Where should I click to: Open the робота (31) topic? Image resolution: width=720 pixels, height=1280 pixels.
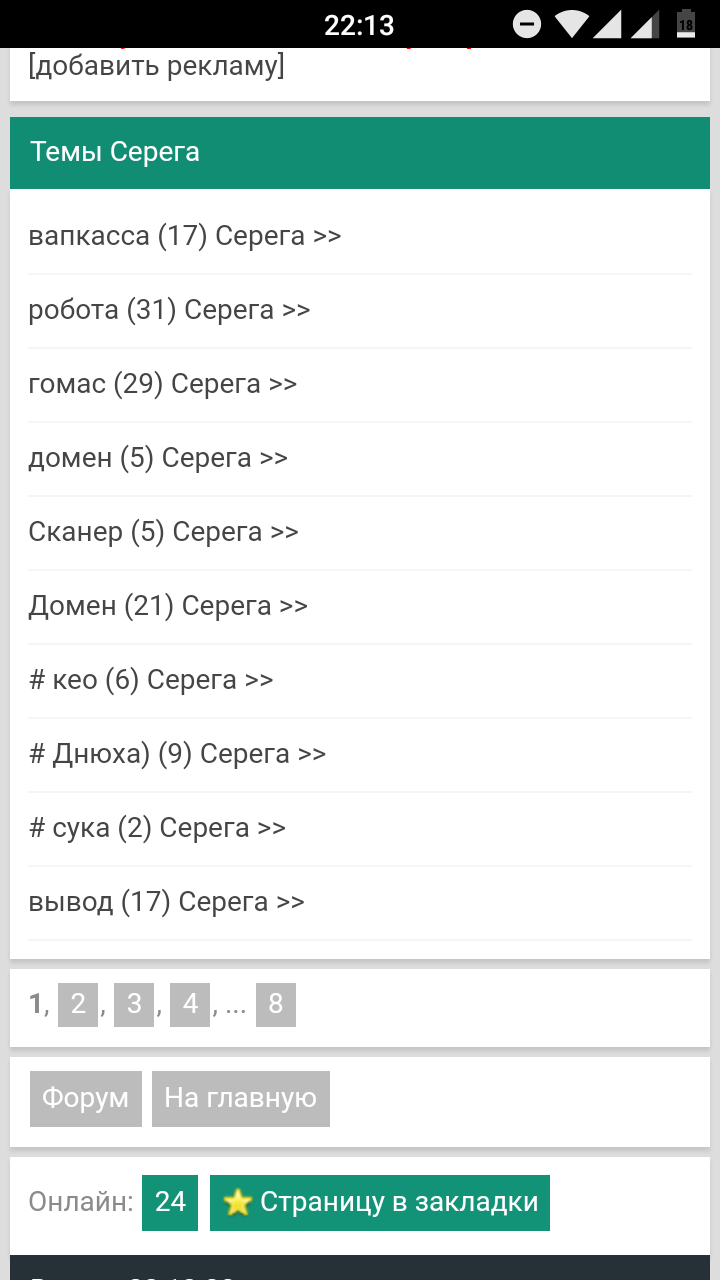click(360, 311)
